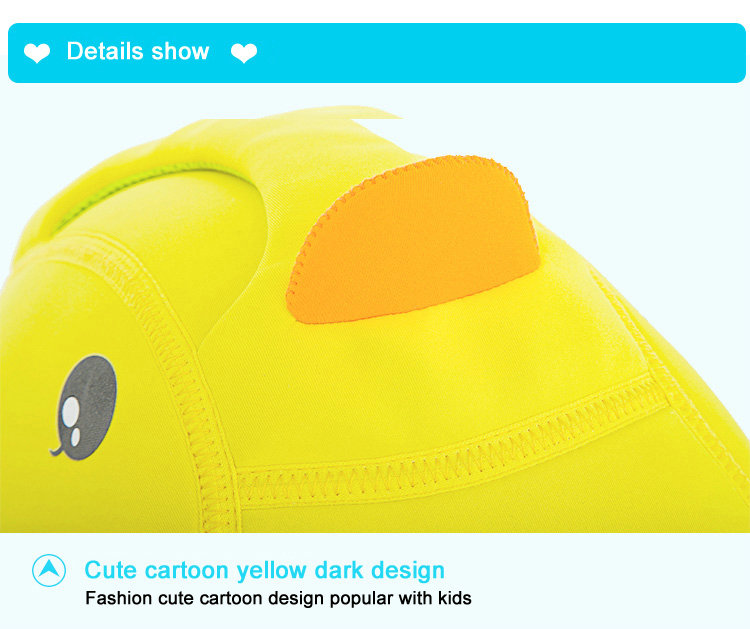Screen dimensions: 750x629
Task: Click the right white heart icon
Action: coord(244,52)
